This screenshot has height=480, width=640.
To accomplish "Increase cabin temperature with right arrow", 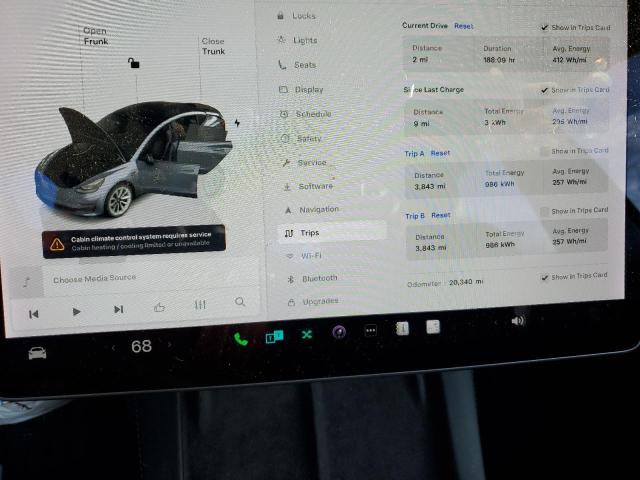I will coord(169,345).
